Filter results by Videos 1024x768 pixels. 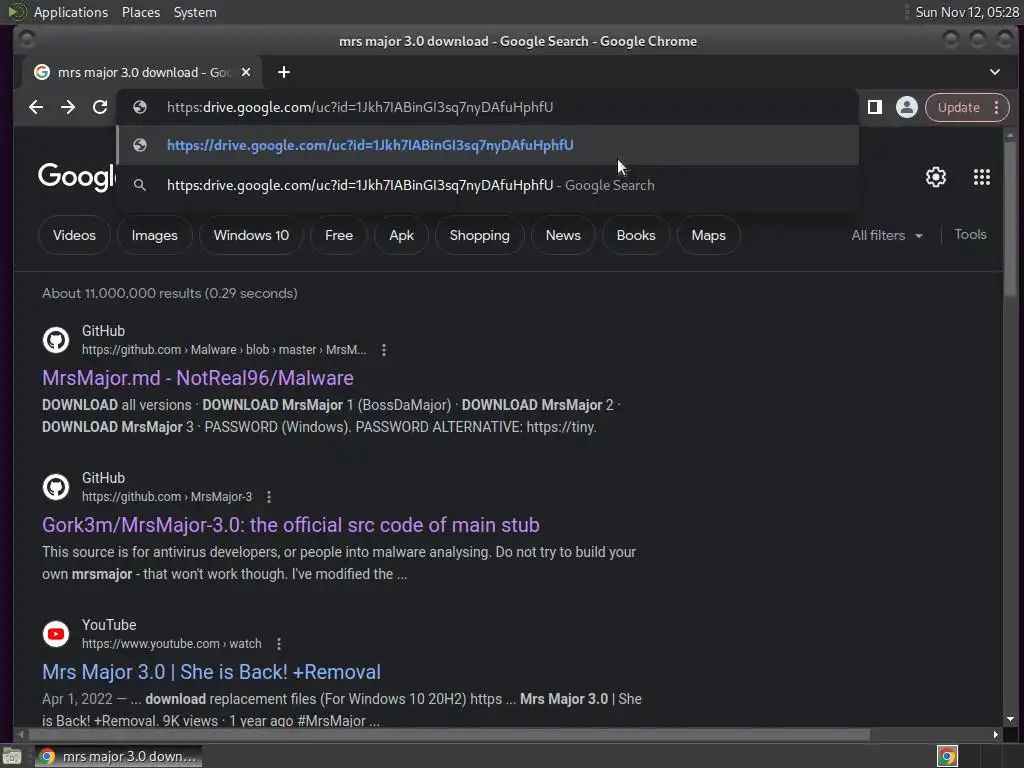[x=74, y=235]
